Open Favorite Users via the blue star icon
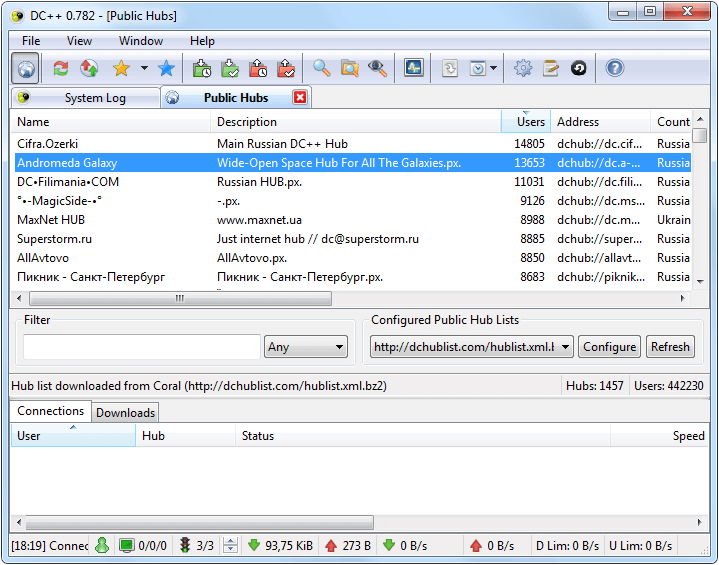The height and width of the screenshot is (565, 719). [166, 69]
